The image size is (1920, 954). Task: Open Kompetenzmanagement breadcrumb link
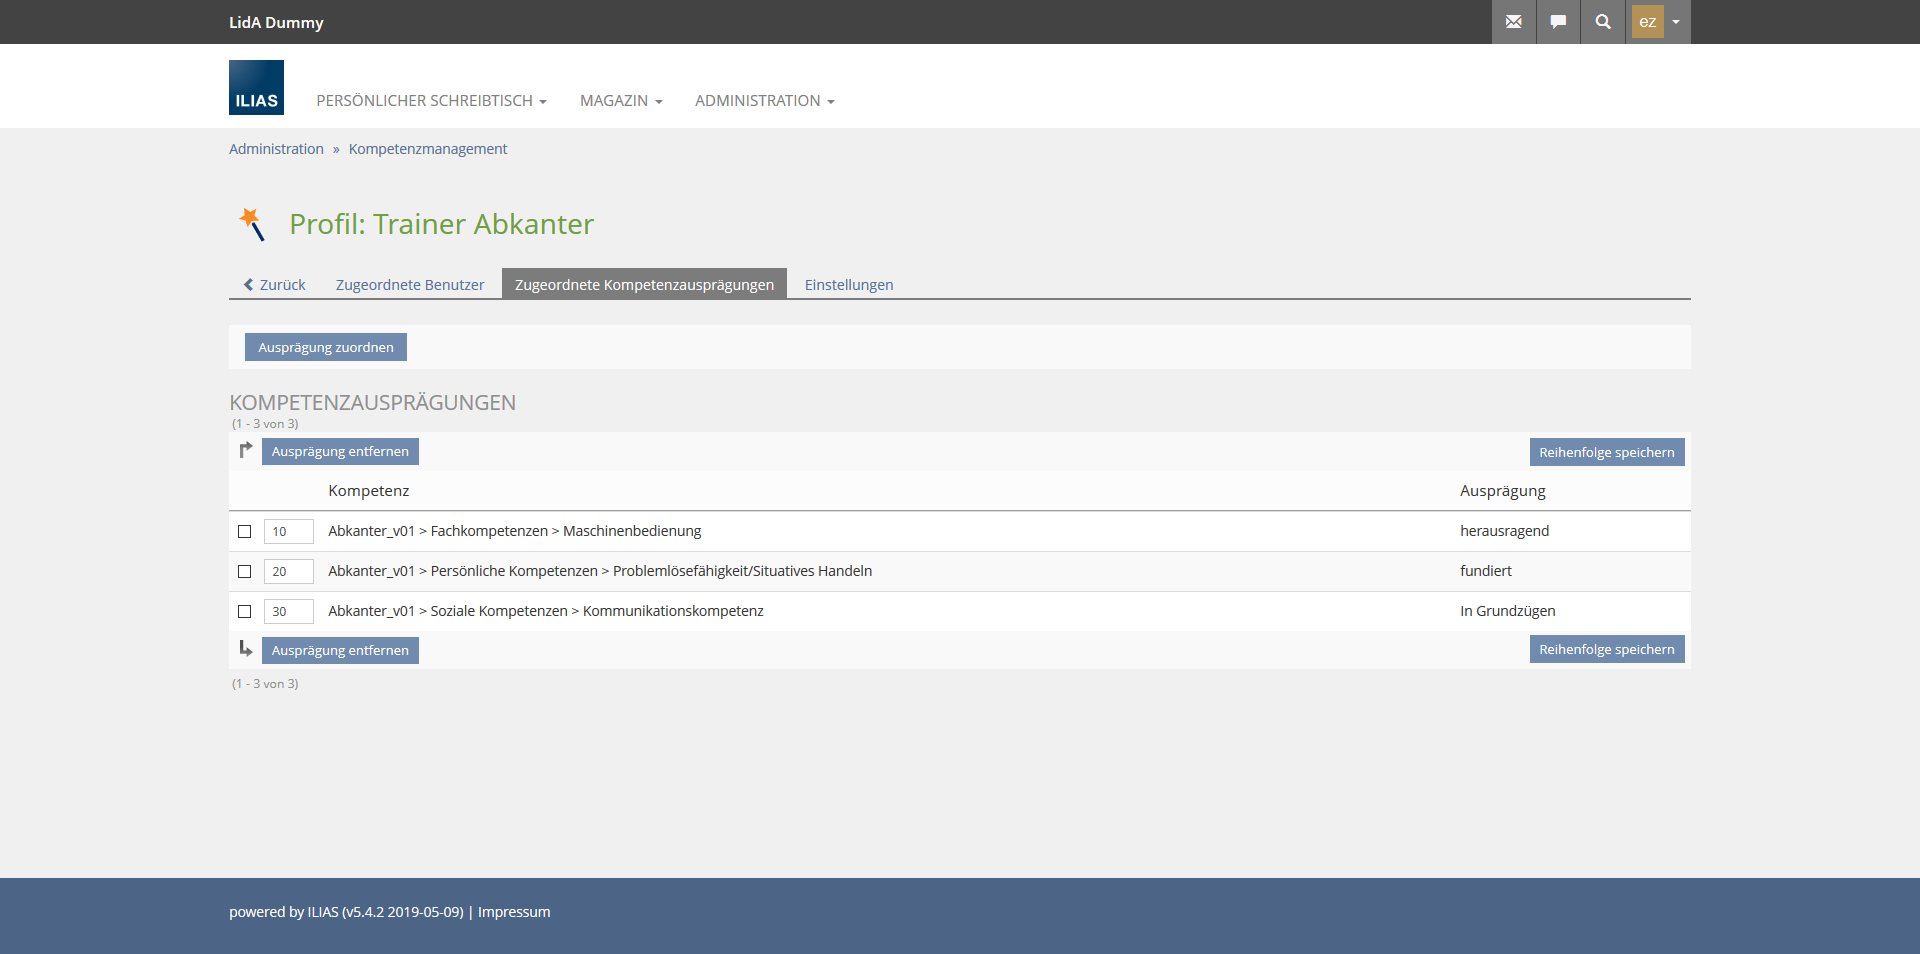click(x=428, y=149)
